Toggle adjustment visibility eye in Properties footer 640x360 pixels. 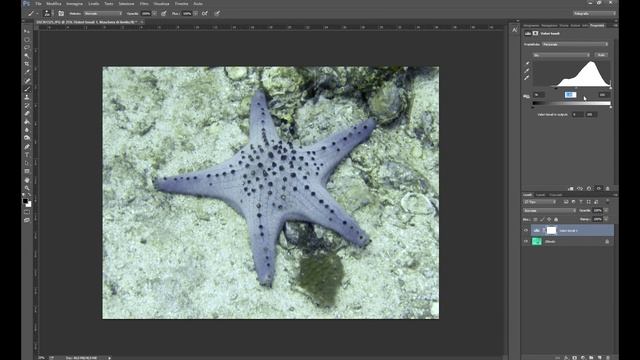(599, 189)
